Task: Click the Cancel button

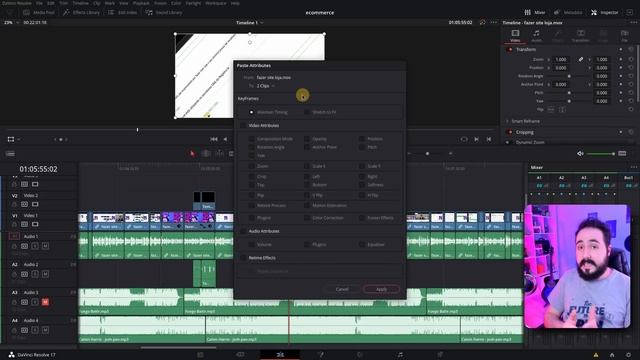Action: click(x=342, y=289)
